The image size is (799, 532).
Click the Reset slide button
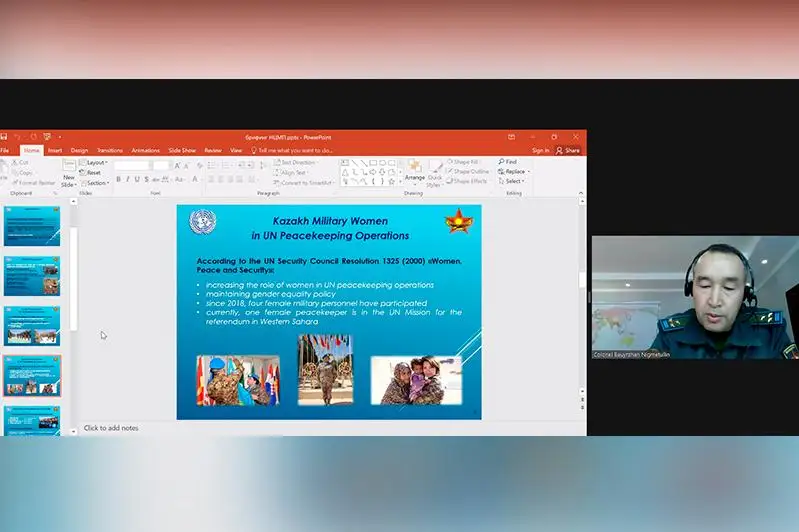pyautogui.click(x=92, y=172)
